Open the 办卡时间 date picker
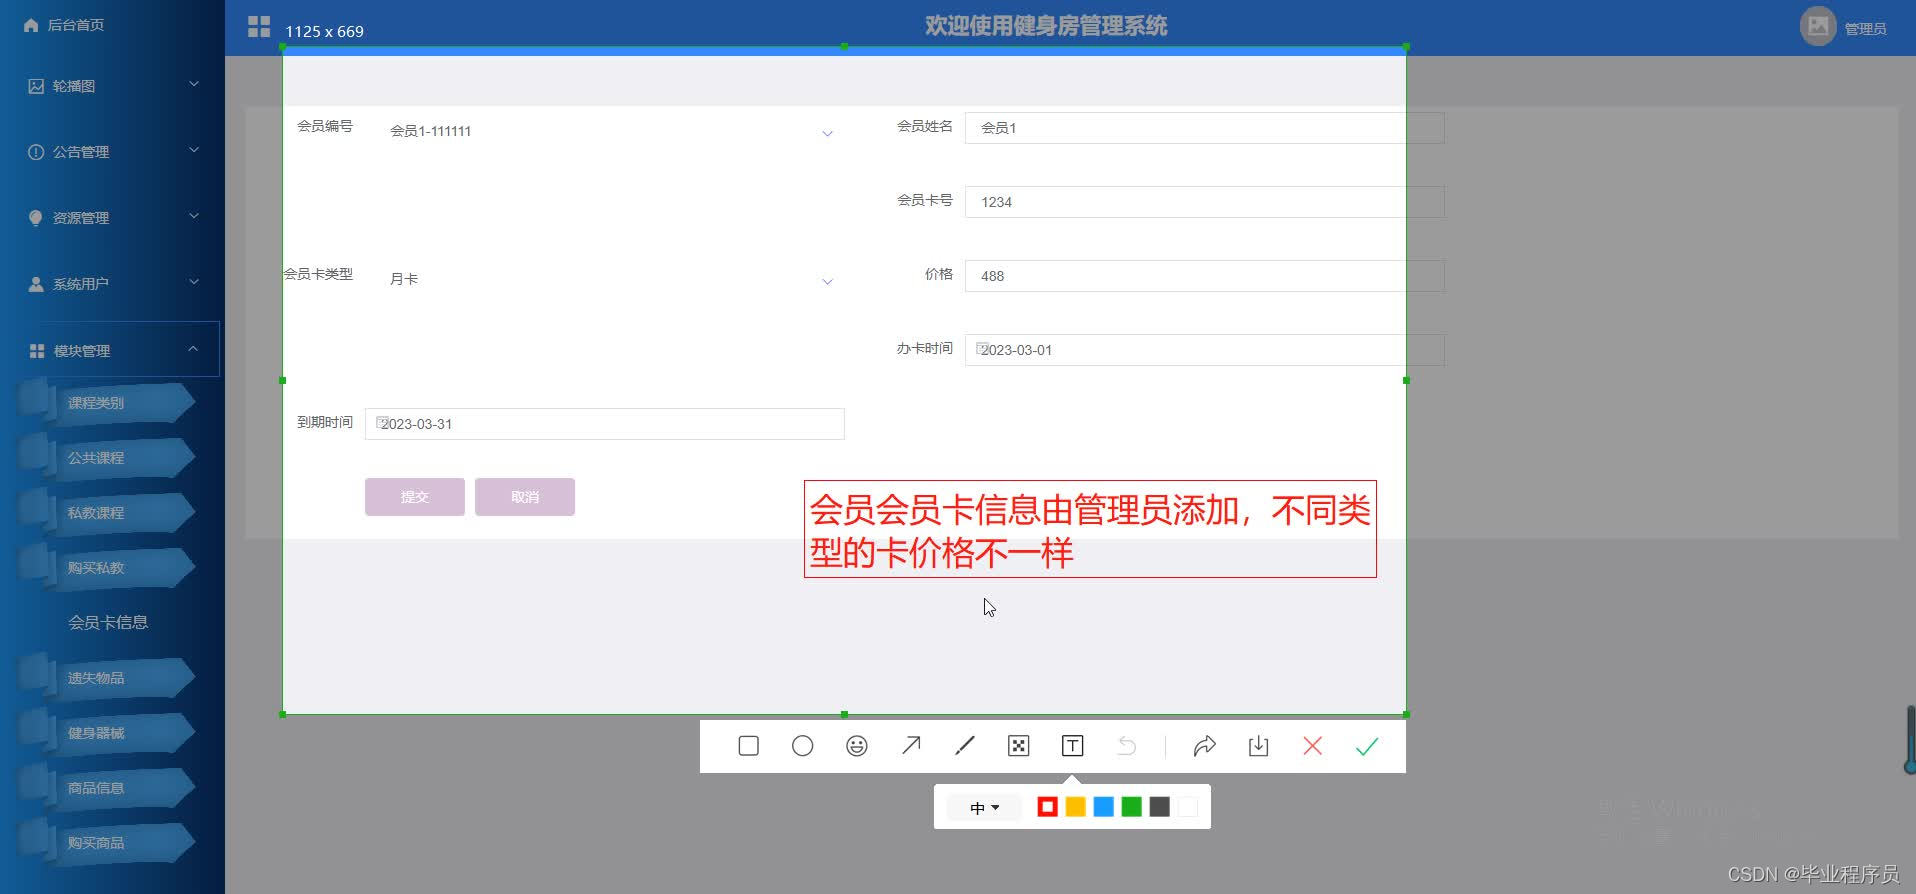Viewport: 1916px width, 894px height. 1204,350
